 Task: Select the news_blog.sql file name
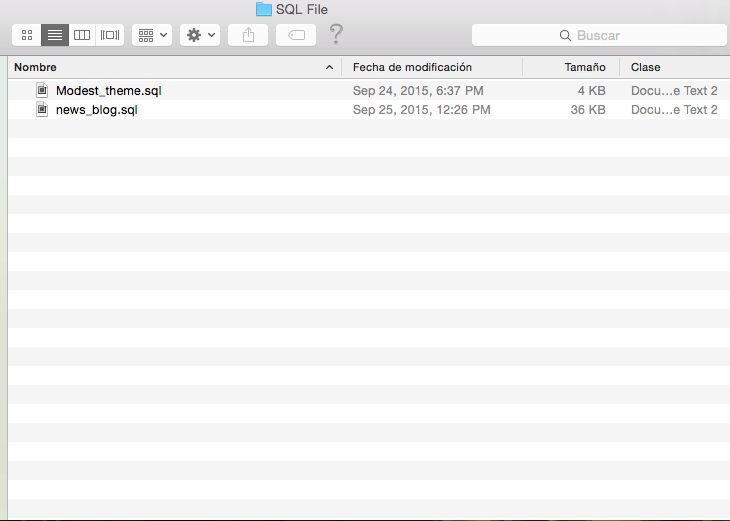click(x=96, y=109)
